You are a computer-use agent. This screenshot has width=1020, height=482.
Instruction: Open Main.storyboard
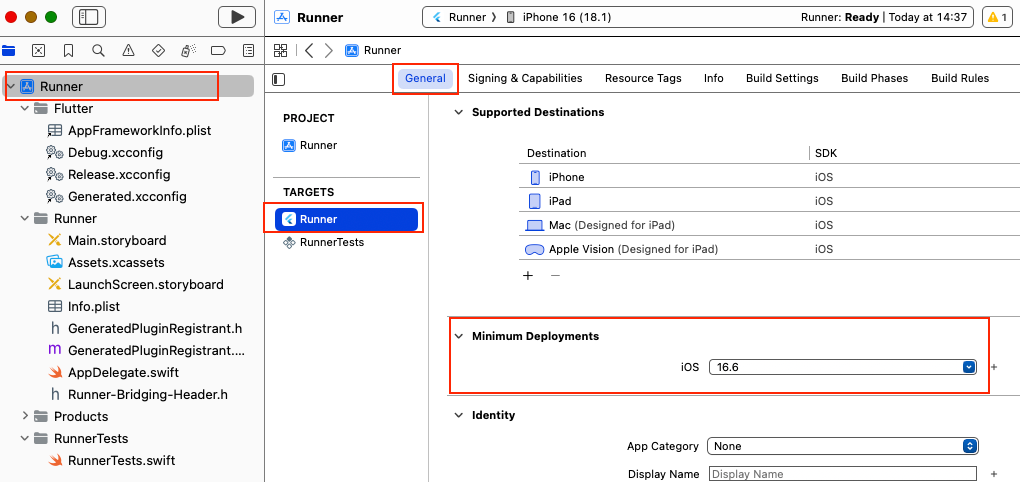[x=107, y=241]
